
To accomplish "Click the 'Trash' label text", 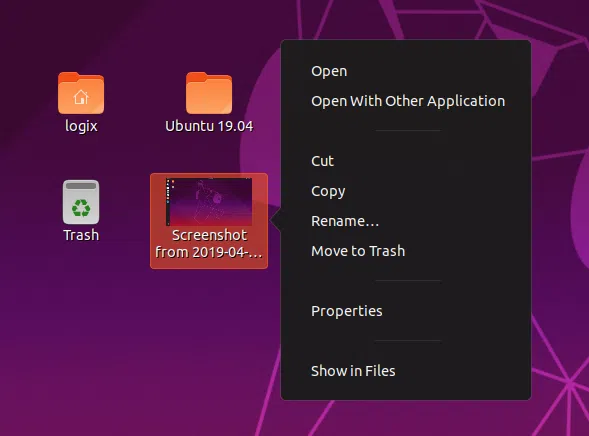I will (81, 235).
